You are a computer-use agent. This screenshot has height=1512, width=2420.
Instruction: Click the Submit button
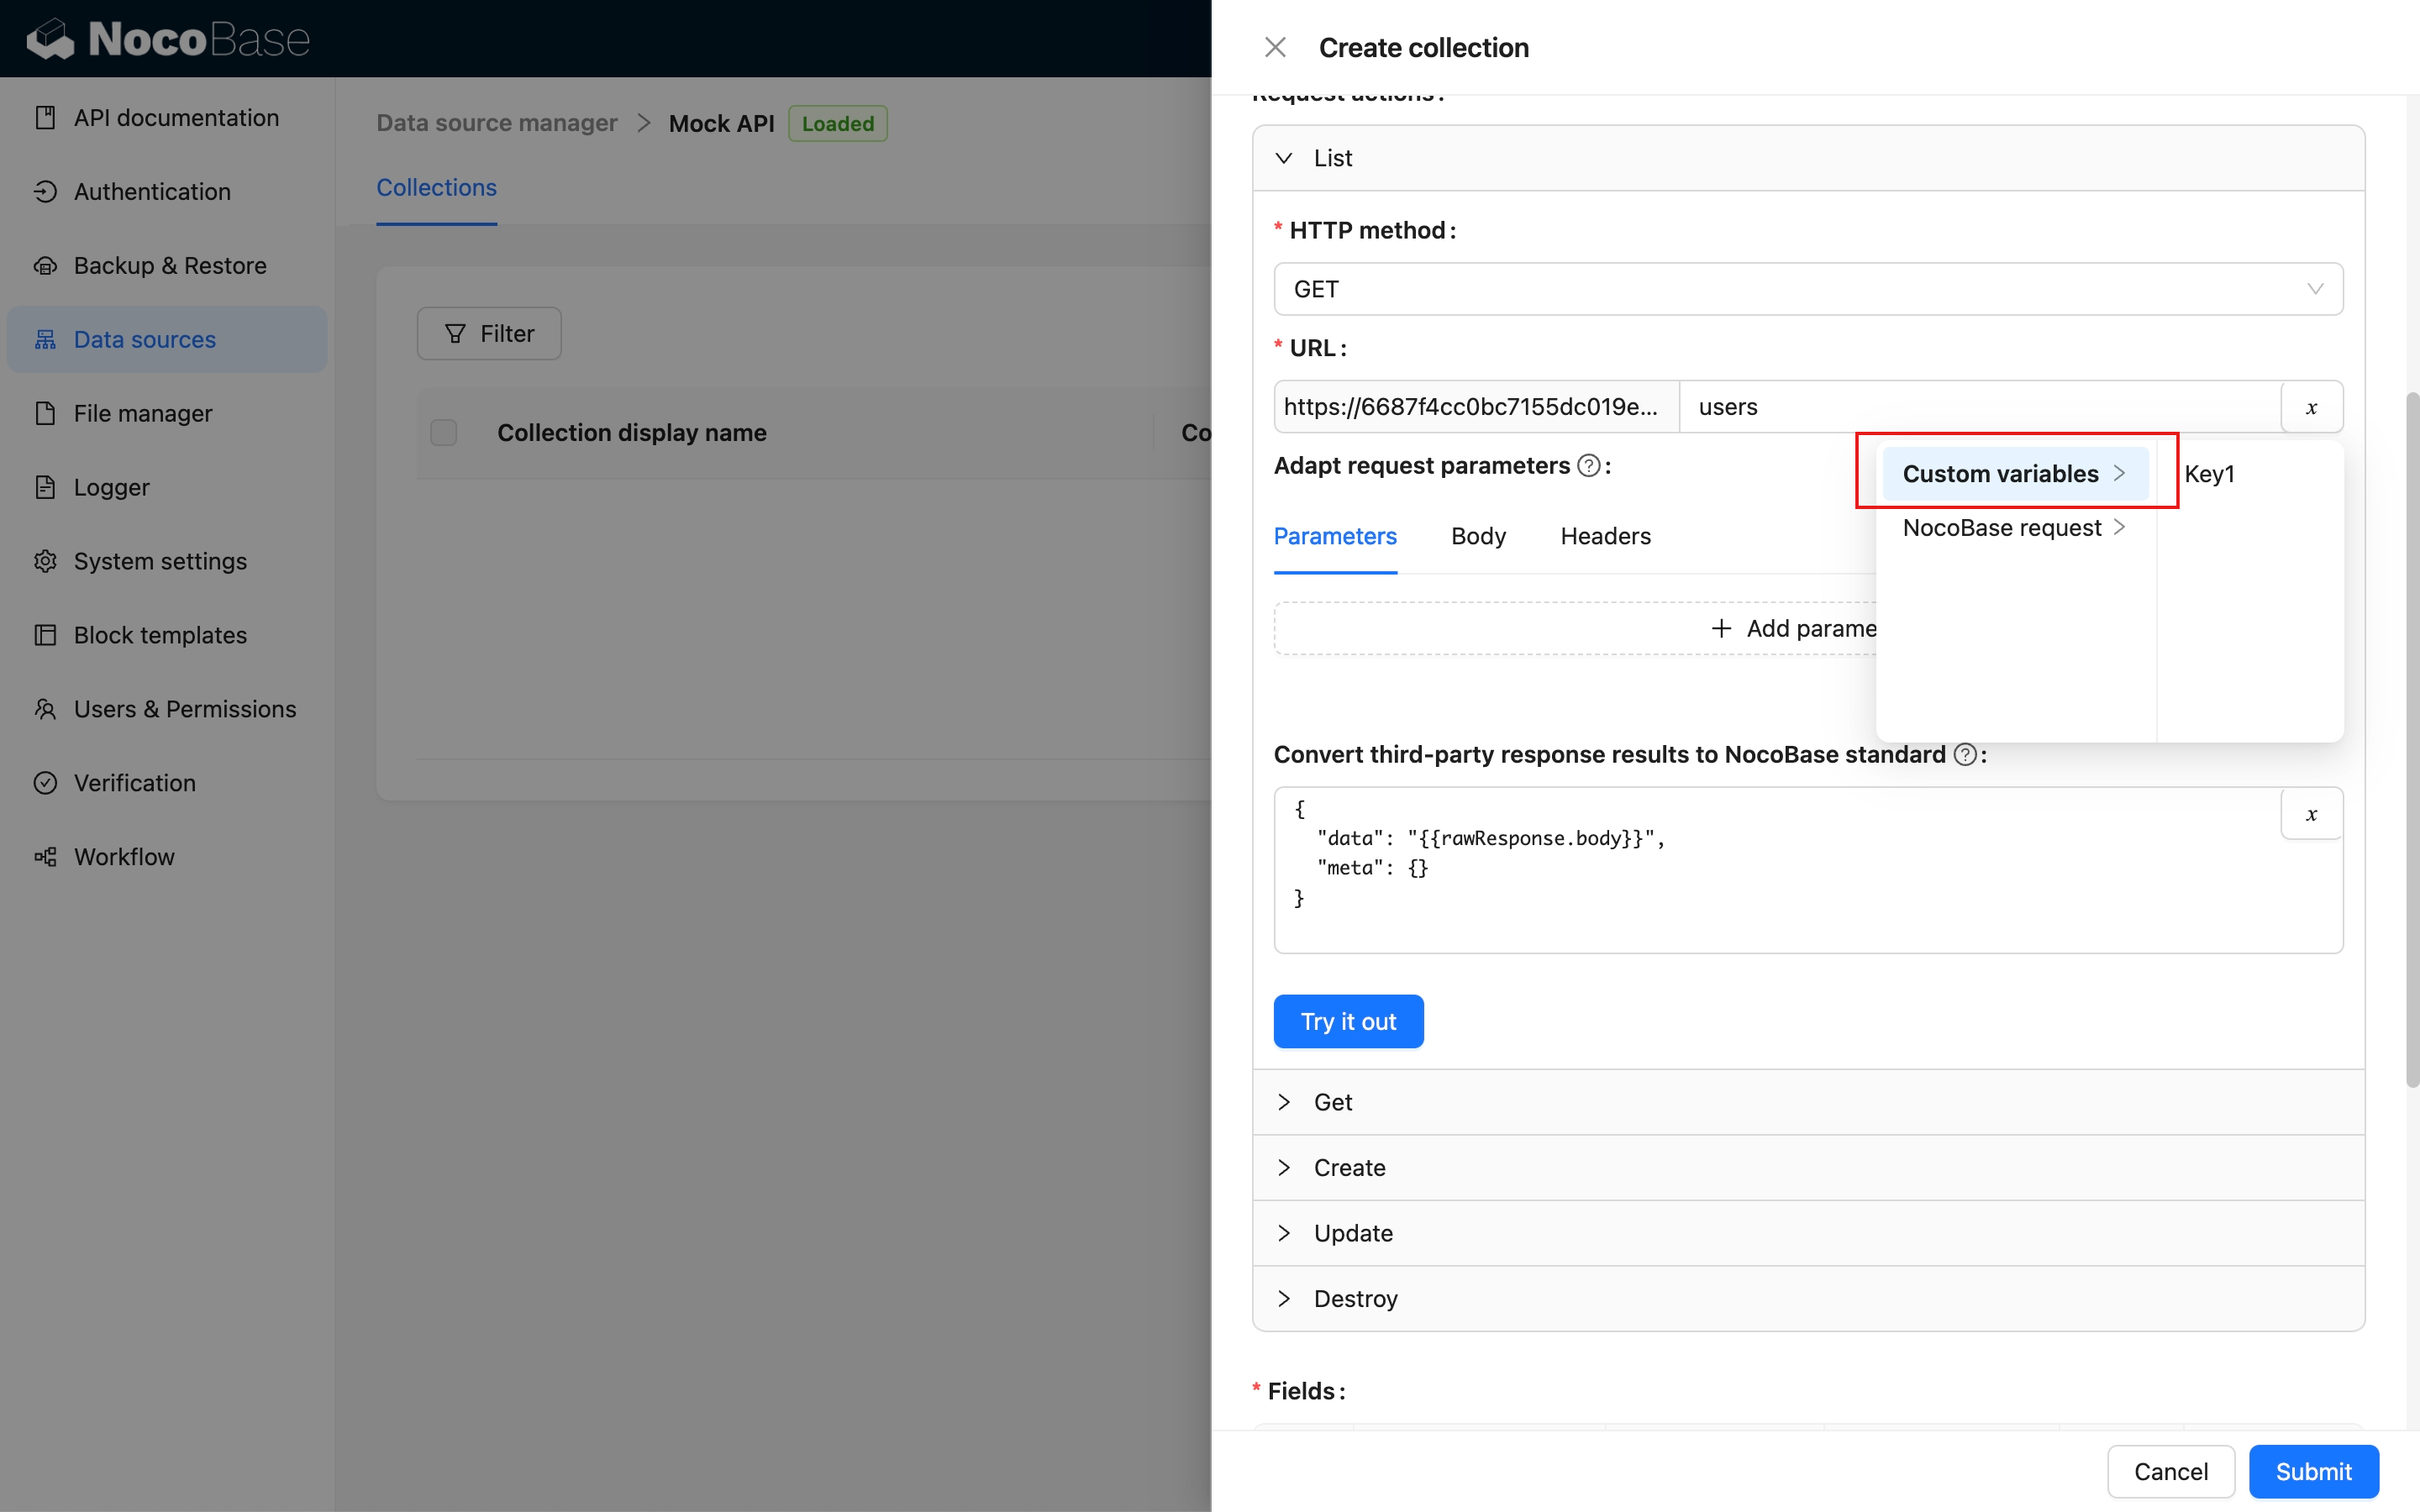click(x=2313, y=1471)
